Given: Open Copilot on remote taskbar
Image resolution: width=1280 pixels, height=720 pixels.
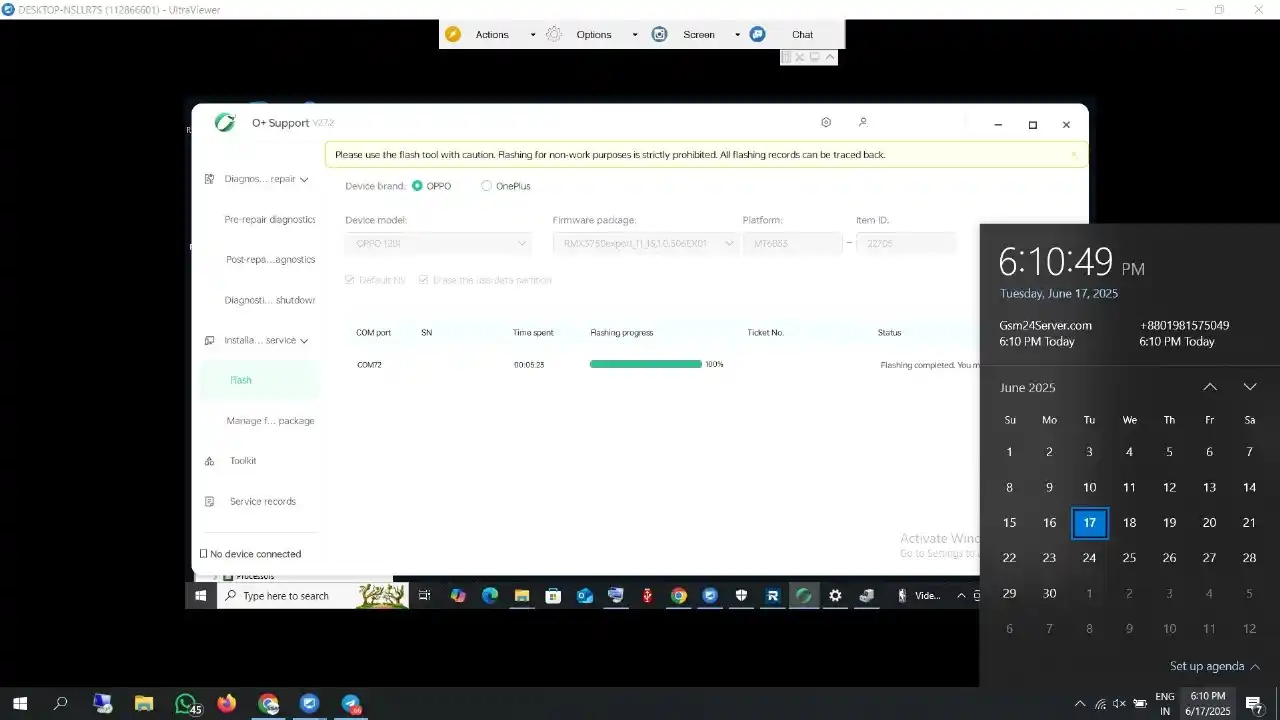Looking at the screenshot, I should click(x=458, y=595).
